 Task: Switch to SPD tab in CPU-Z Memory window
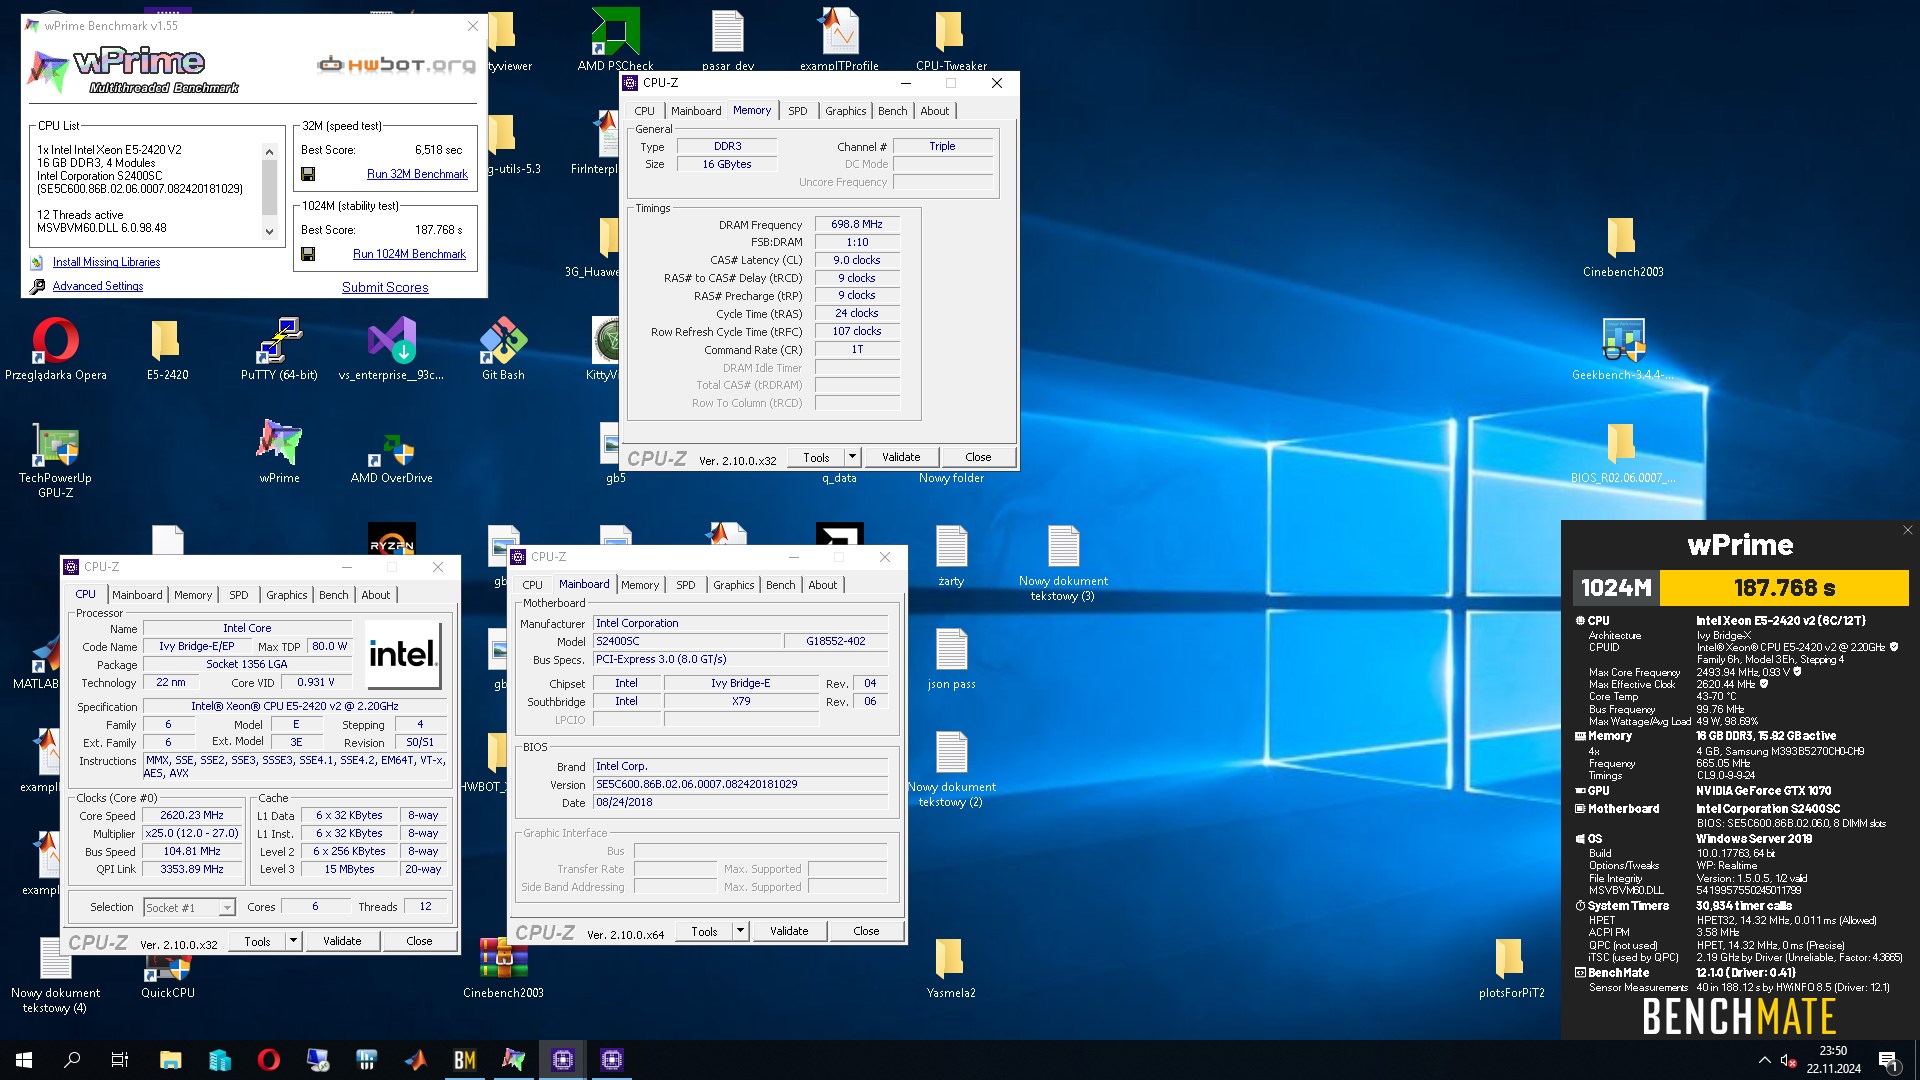pos(797,111)
